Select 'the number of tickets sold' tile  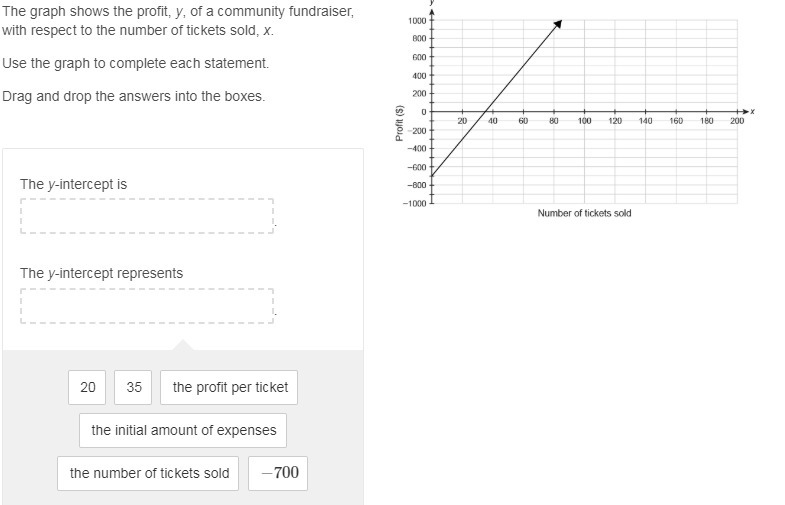pyautogui.click(x=148, y=473)
